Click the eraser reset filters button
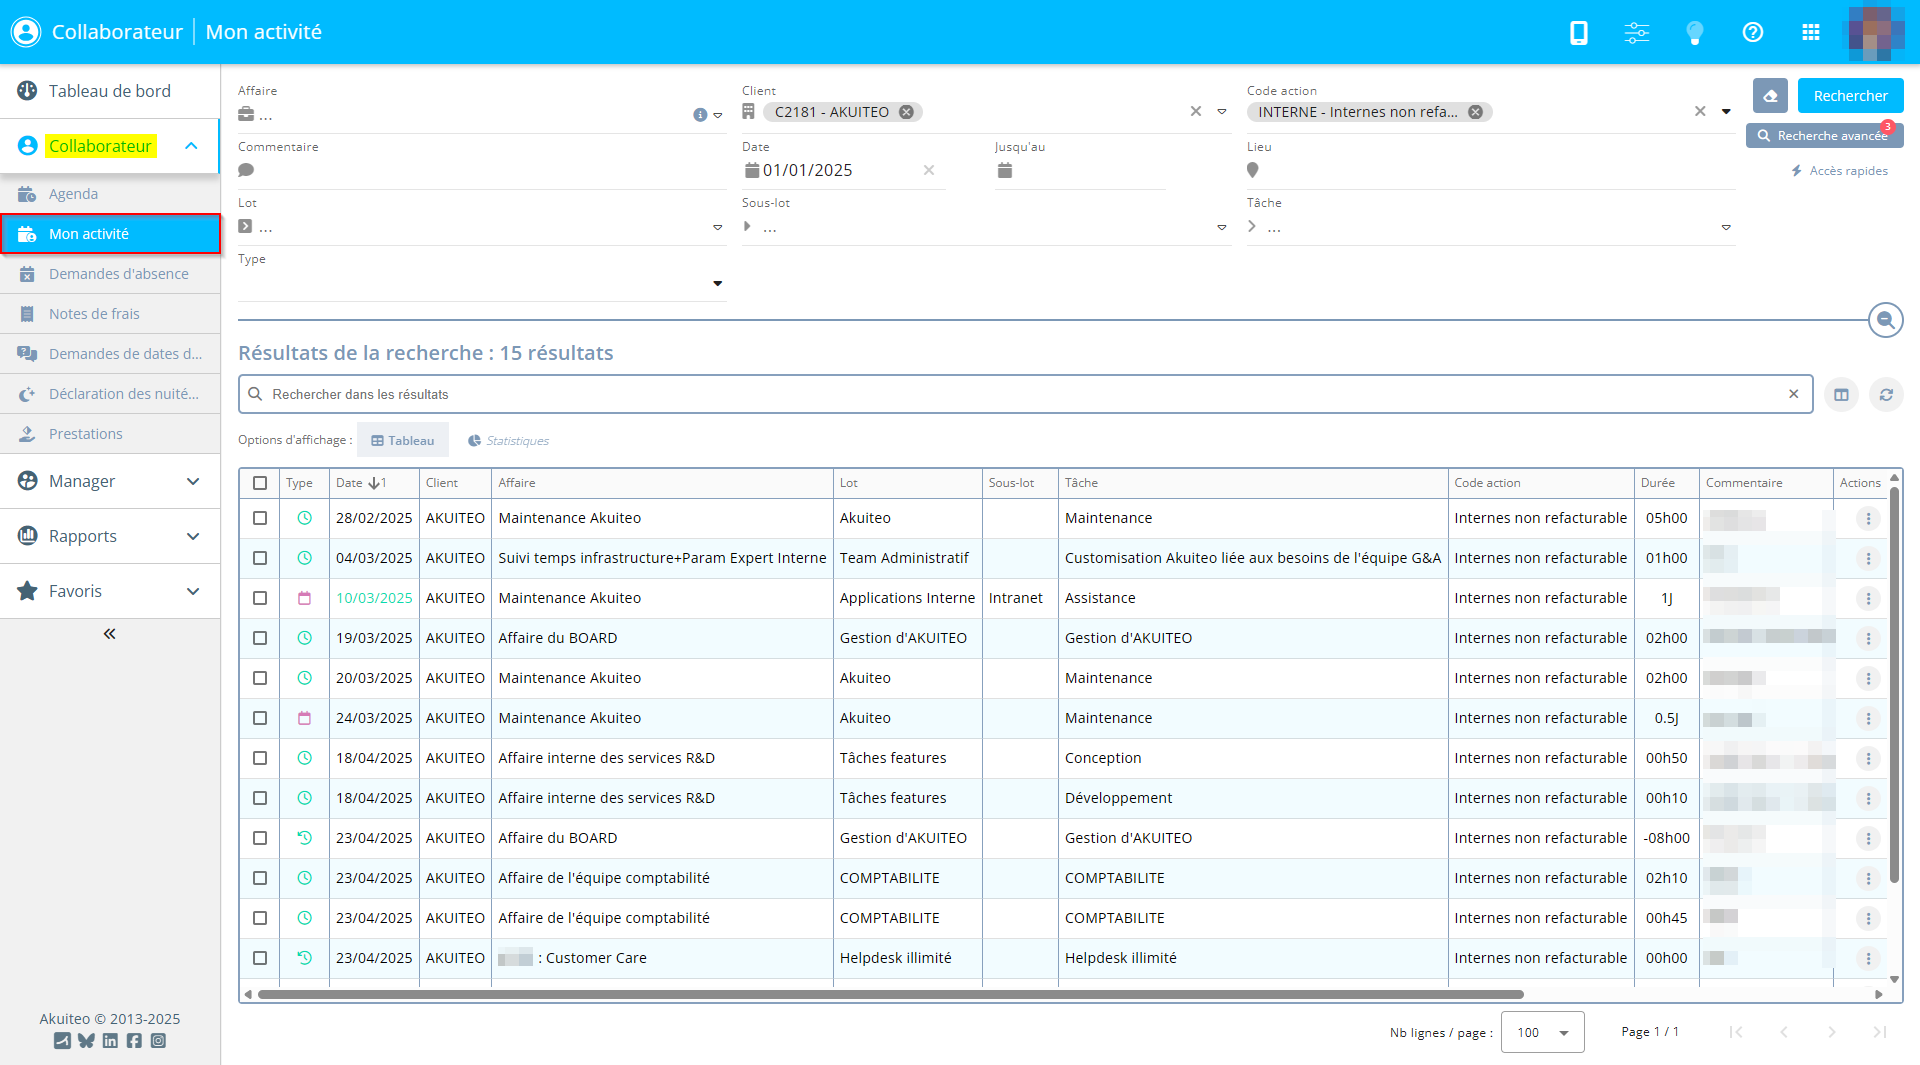This screenshot has height=1065, width=1920. [x=1770, y=96]
